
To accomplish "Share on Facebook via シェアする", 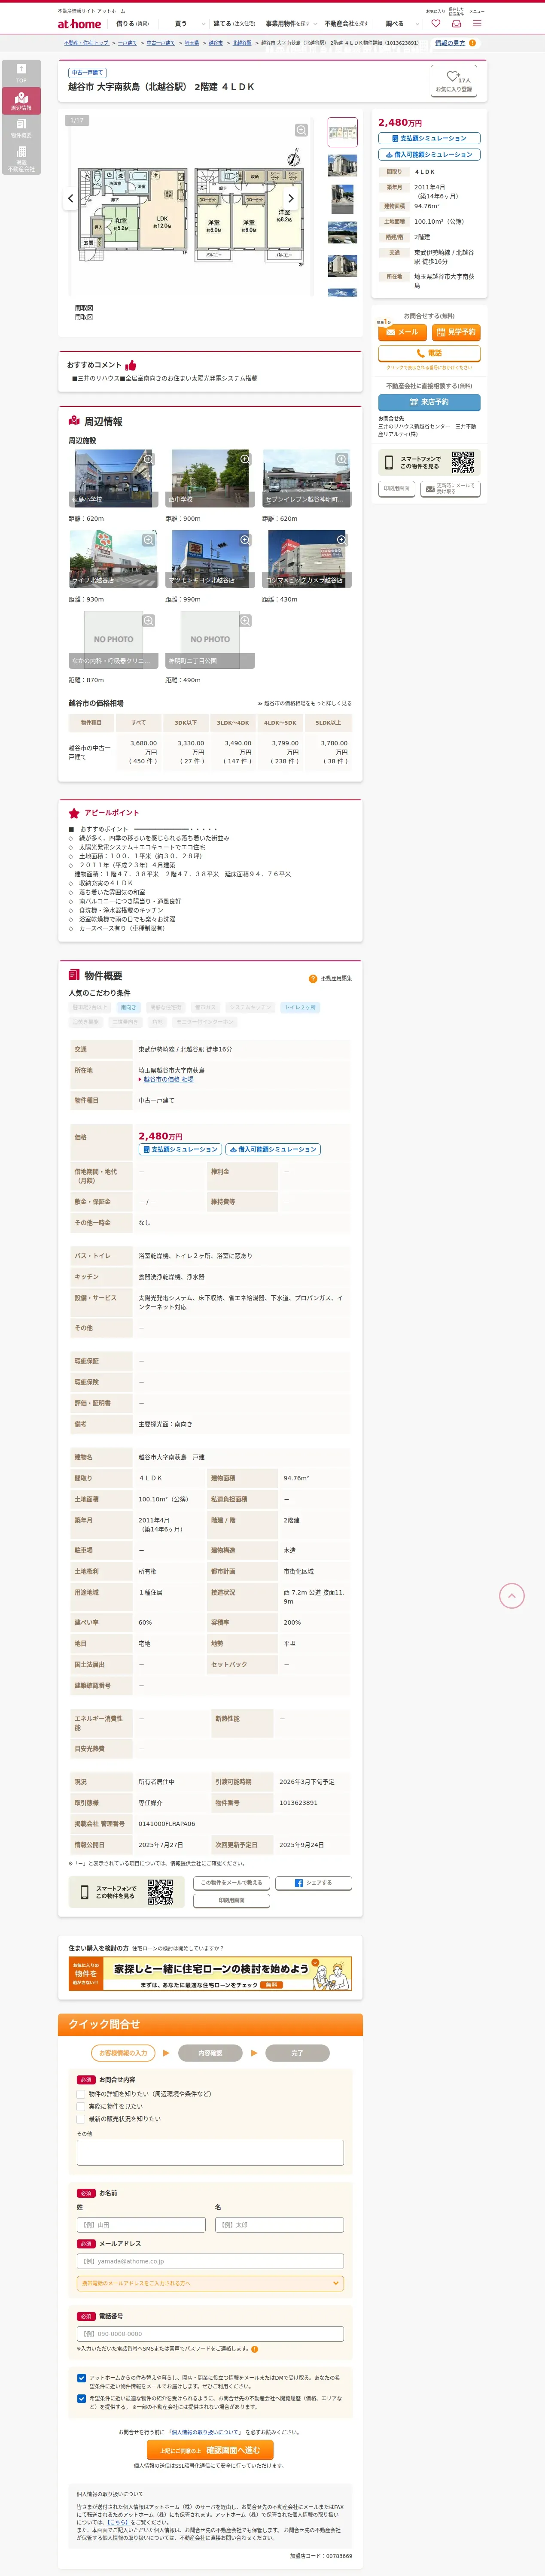I will pyautogui.click(x=314, y=1883).
